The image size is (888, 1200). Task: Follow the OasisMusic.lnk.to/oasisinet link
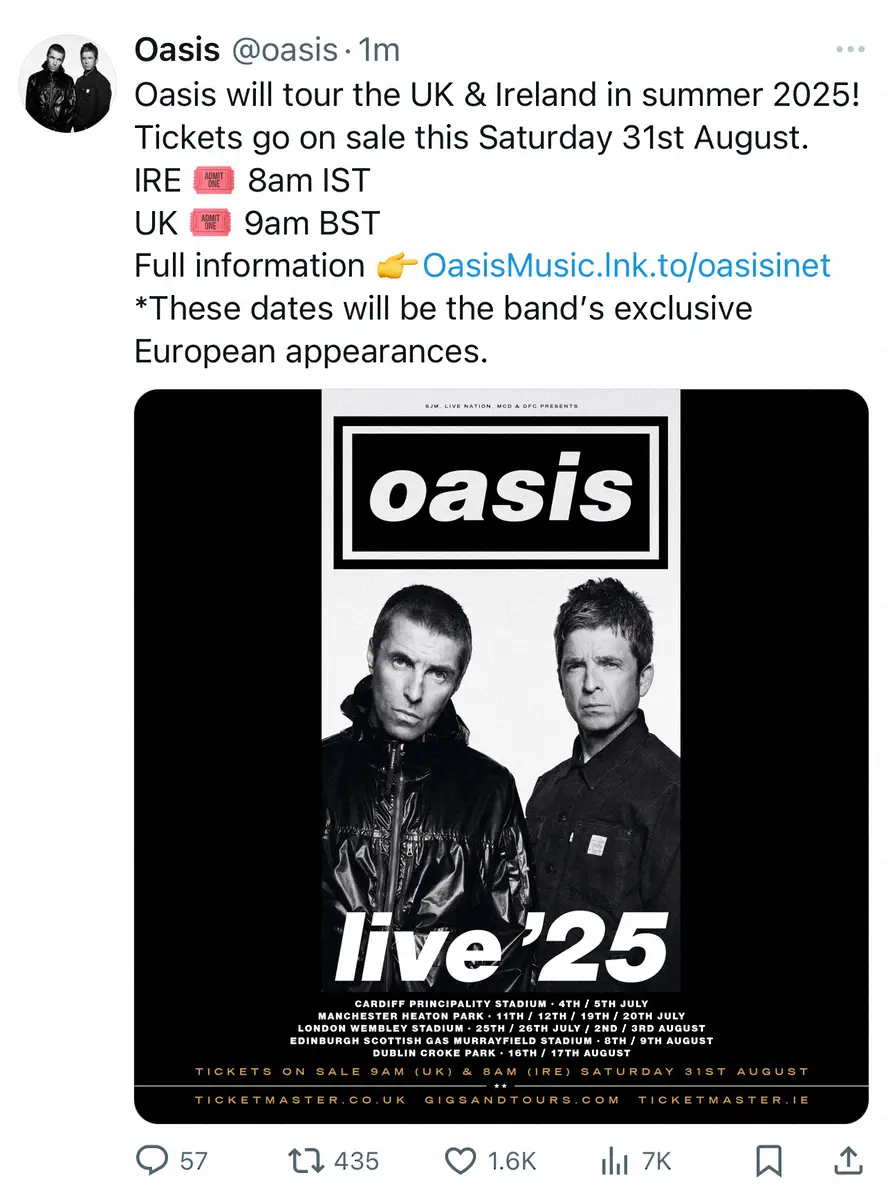point(626,265)
